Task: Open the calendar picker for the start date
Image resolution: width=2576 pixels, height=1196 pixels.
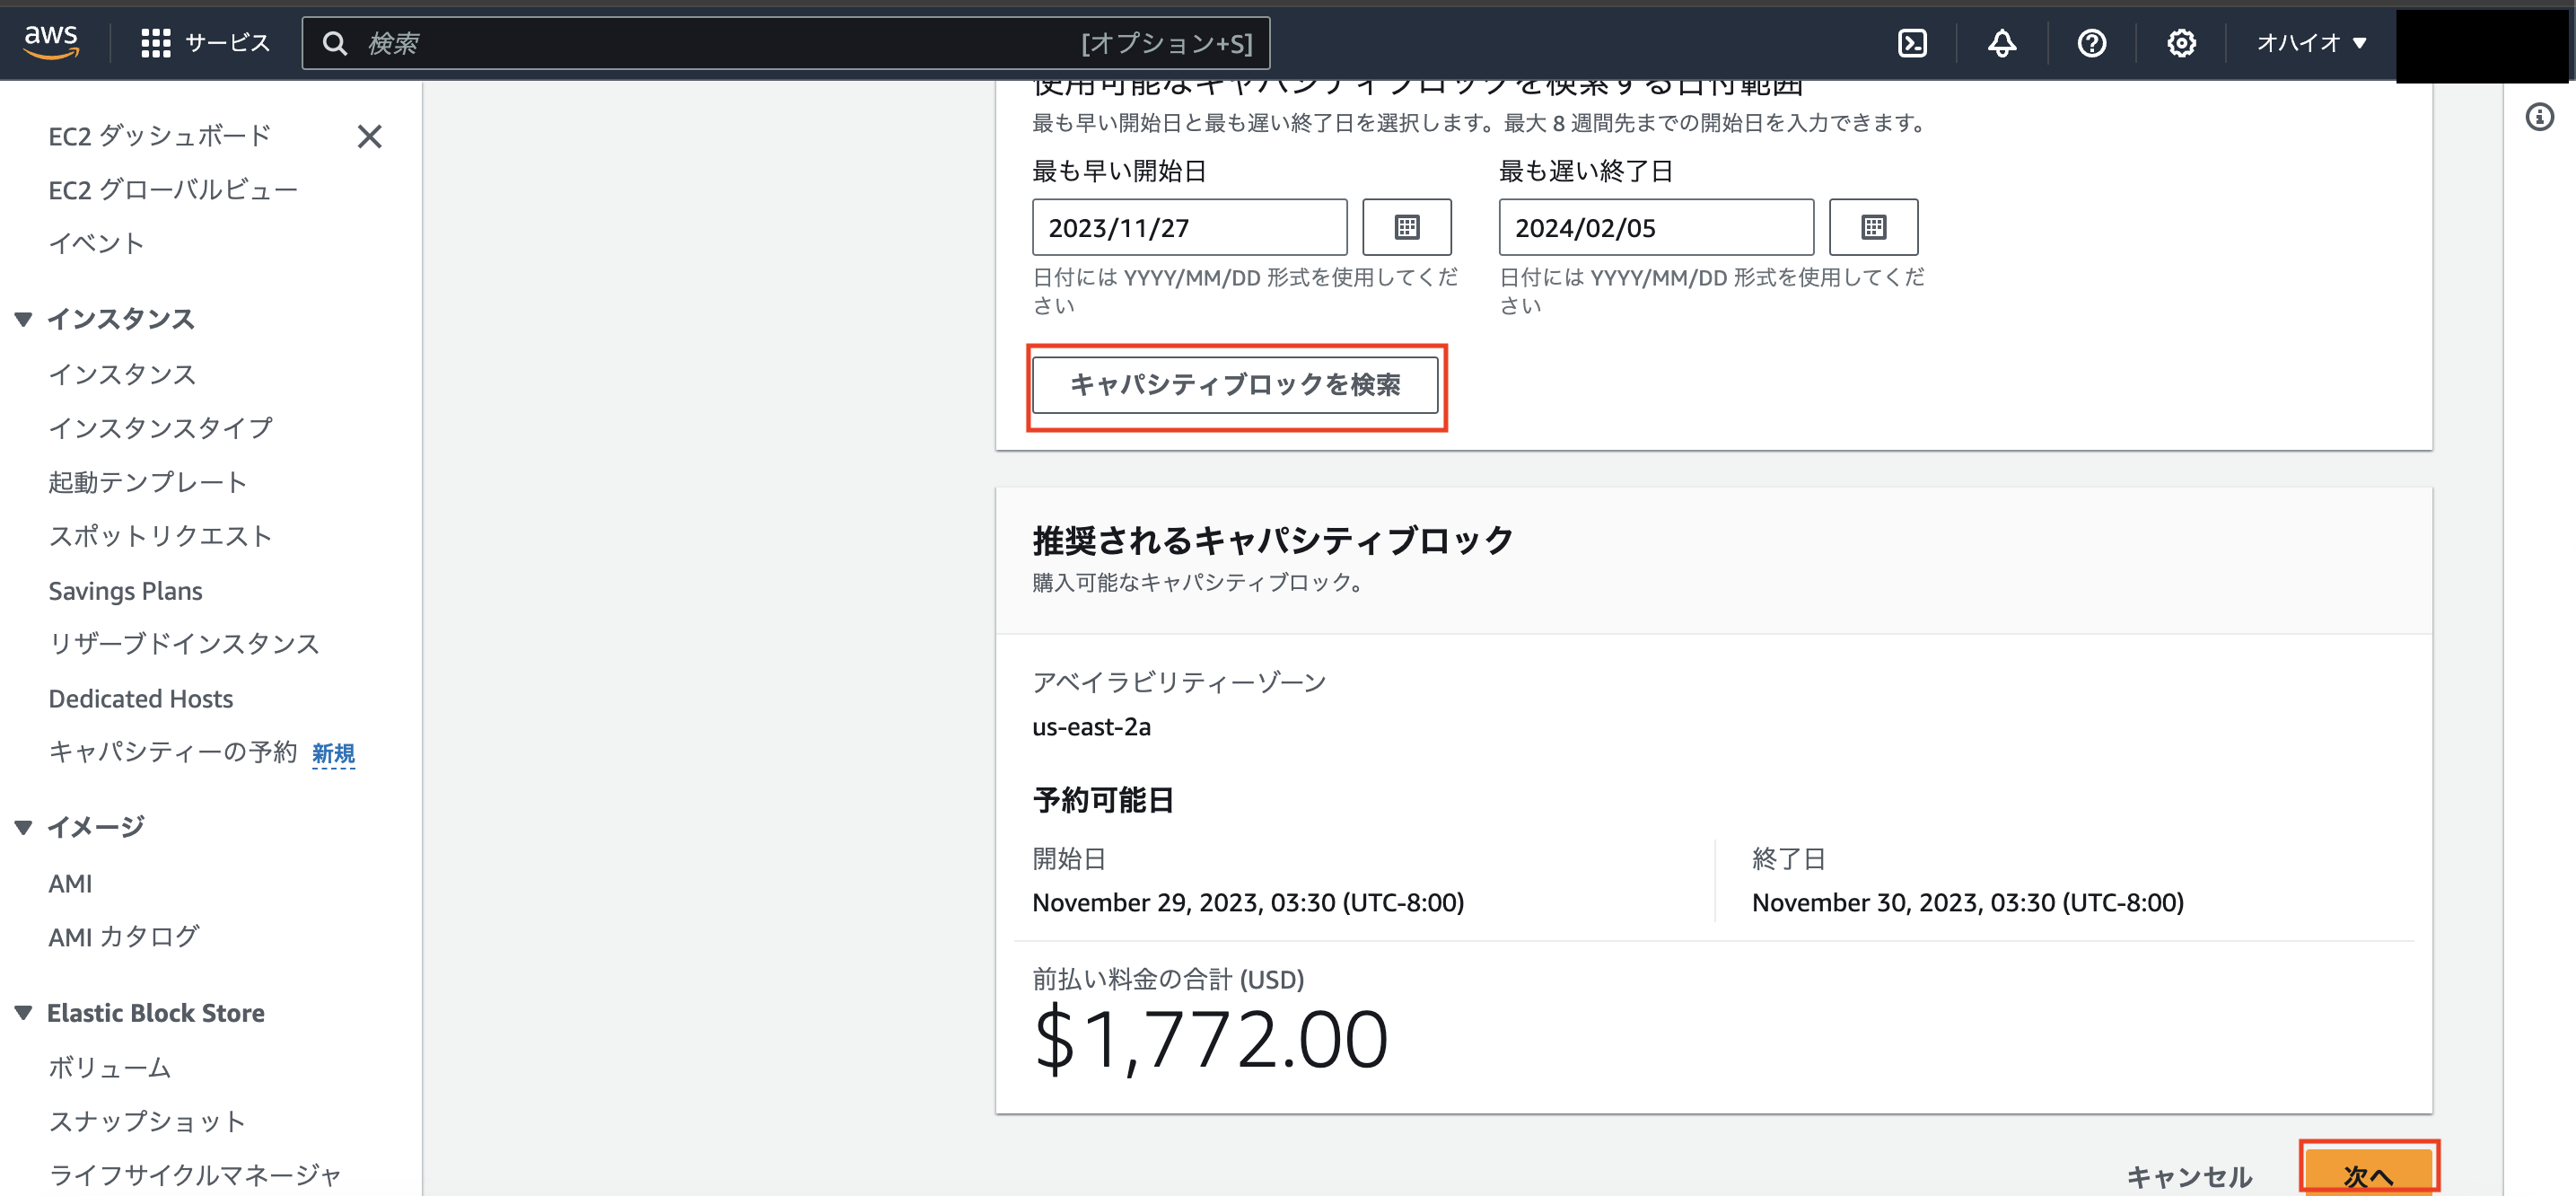Action: pyautogui.click(x=1406, y=227)
